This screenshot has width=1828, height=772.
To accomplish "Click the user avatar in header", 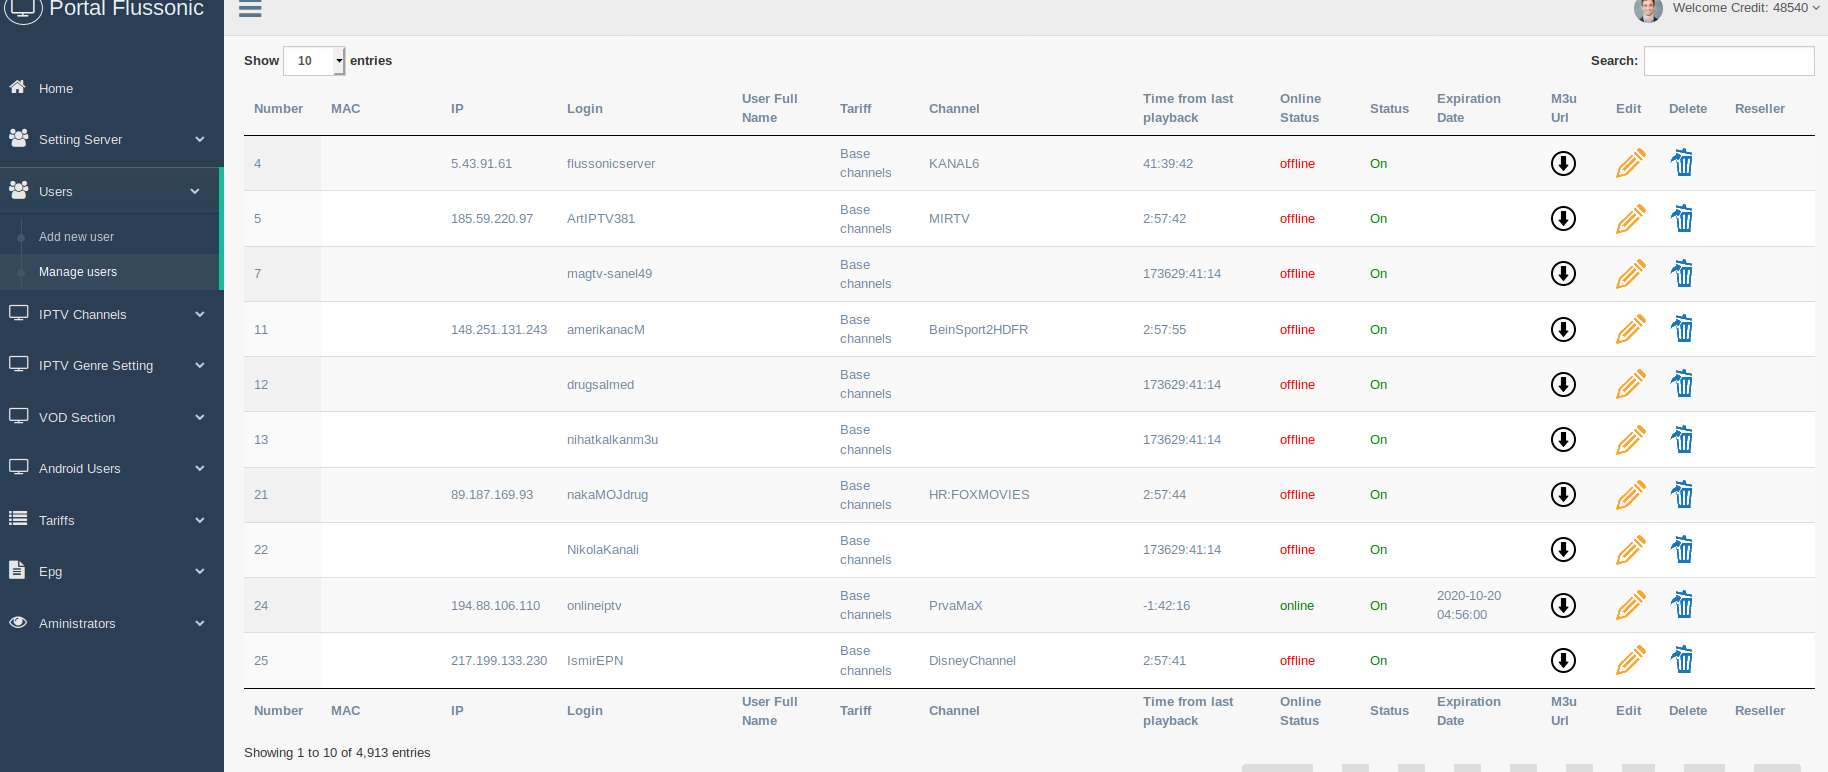I will 1648,9.
